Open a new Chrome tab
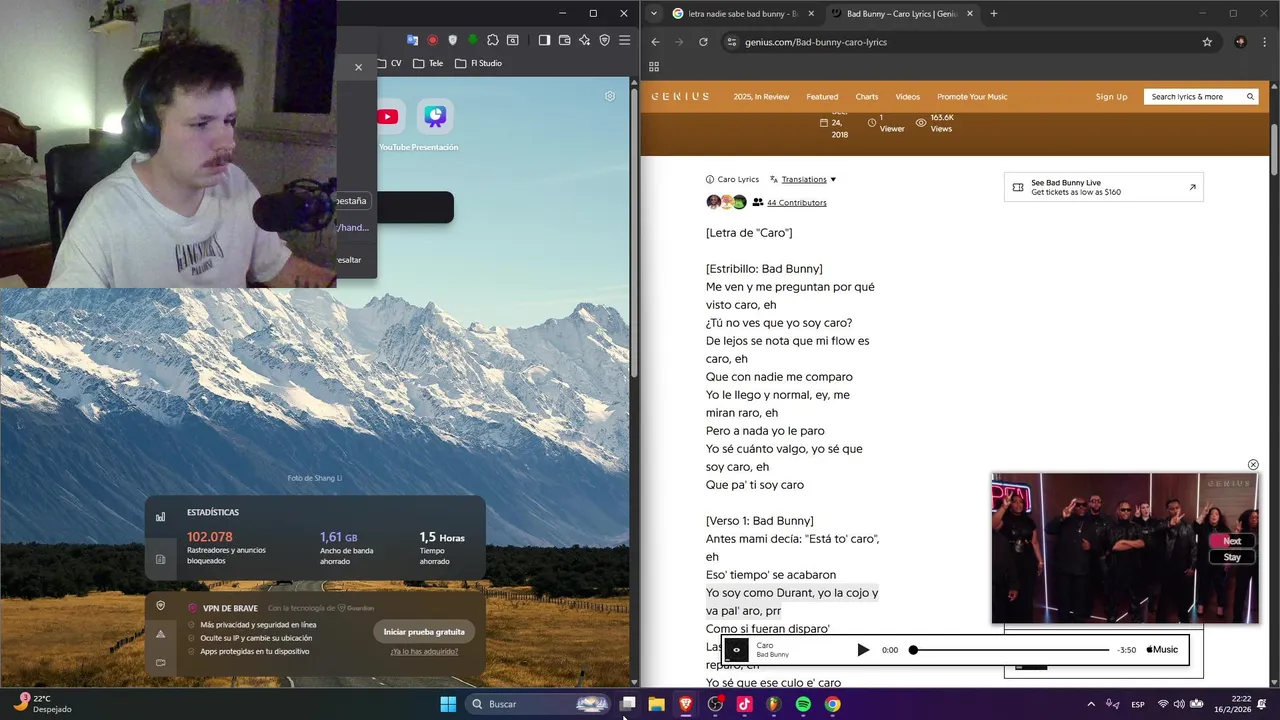The image size is (1280, 720). pyautogui.click(x=993, y=13)
